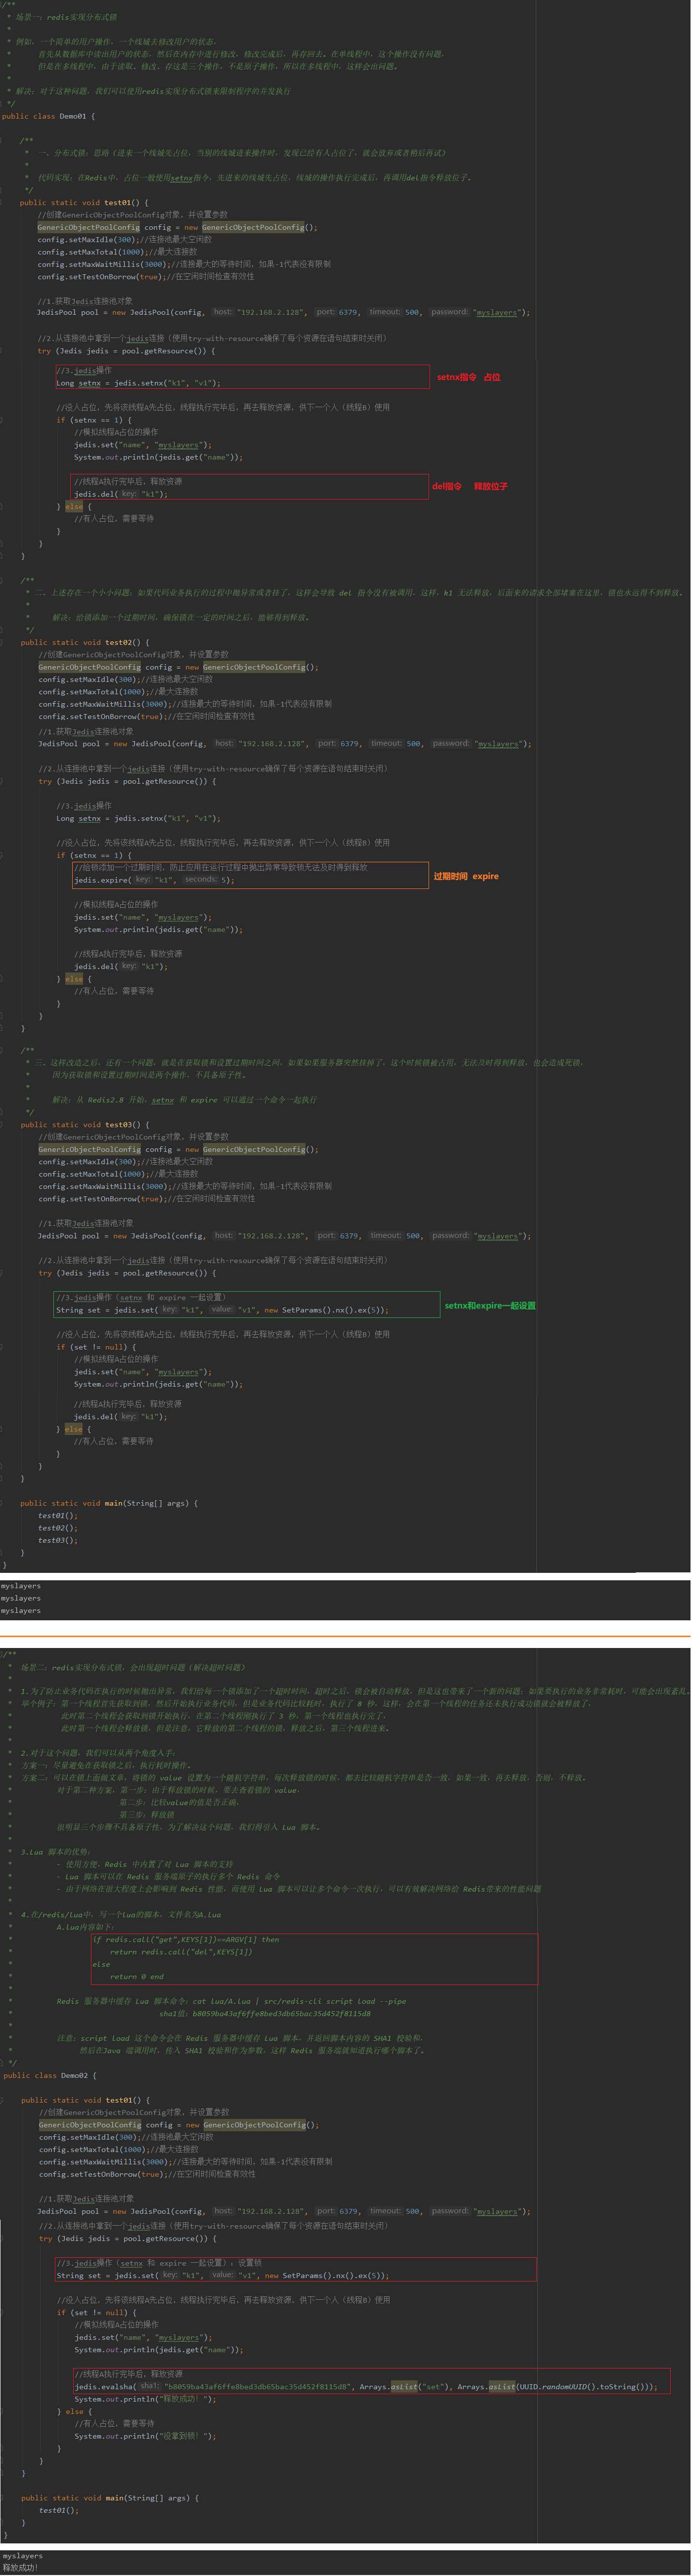Click the Demo01 class name
692x2576 pixels.
click(72, 116)
